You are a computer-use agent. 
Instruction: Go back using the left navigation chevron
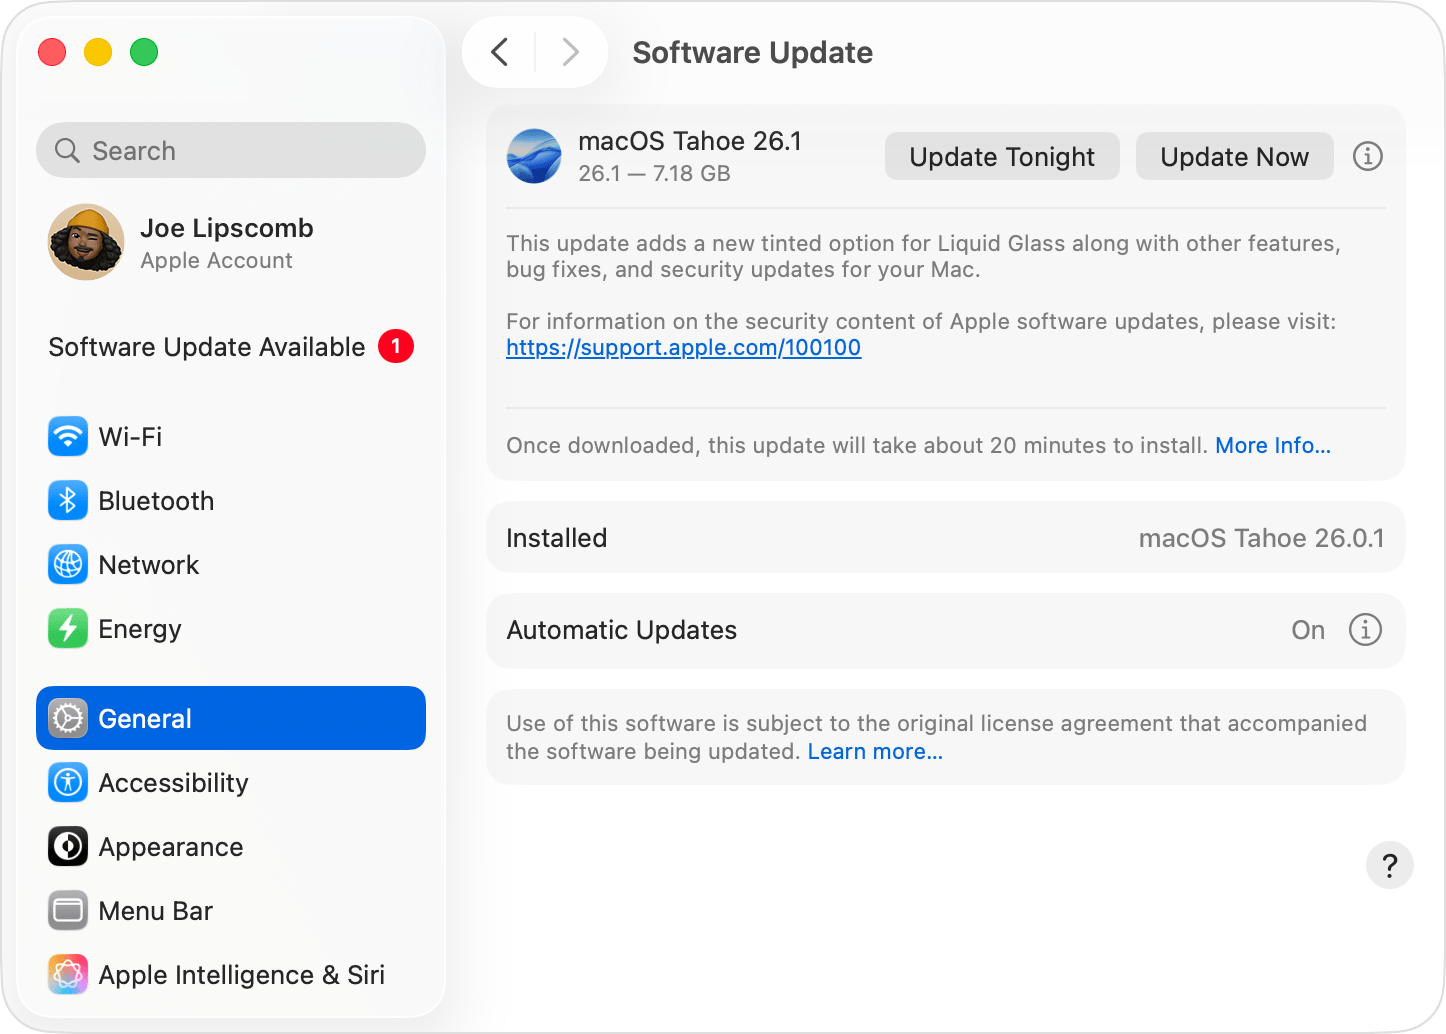500,52
